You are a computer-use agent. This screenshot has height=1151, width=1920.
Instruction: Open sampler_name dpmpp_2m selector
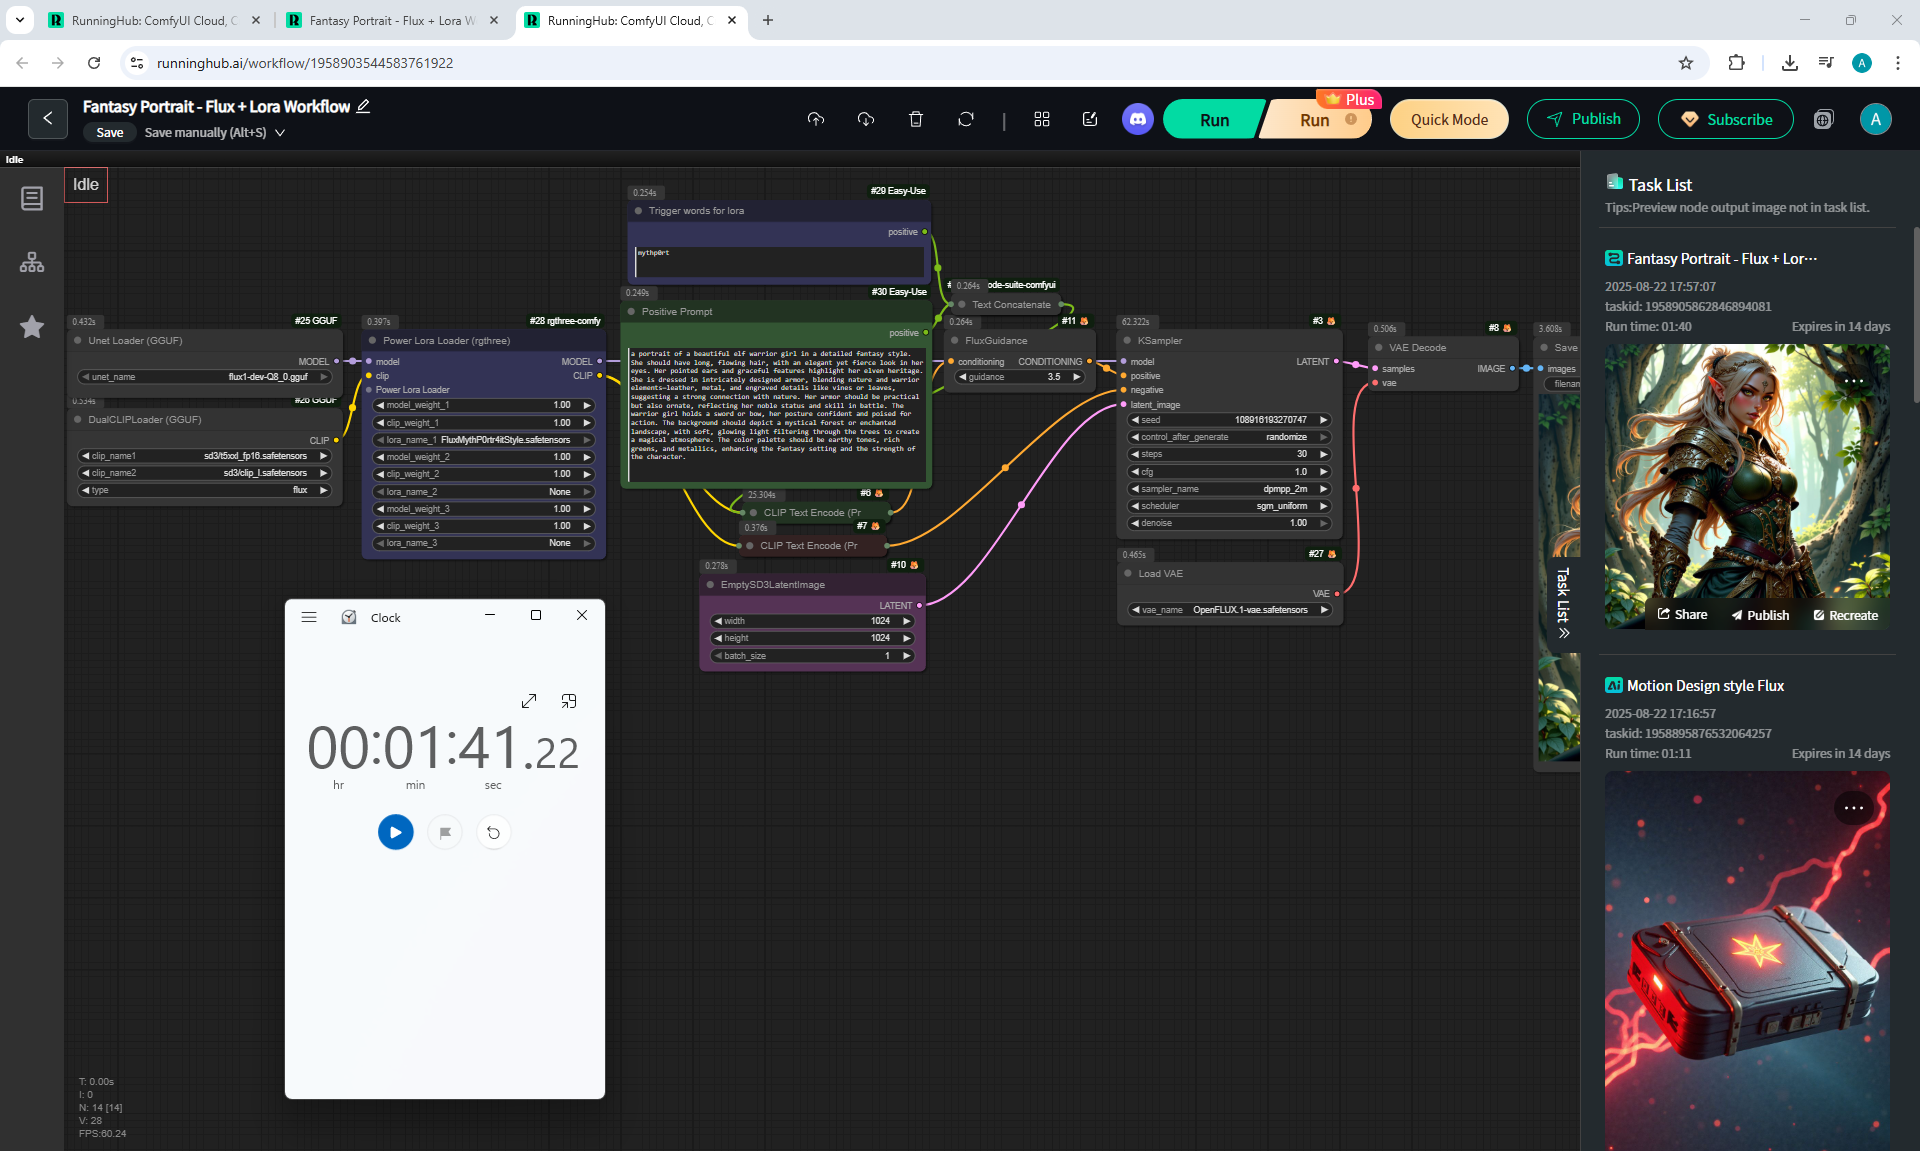point(1230,489)
